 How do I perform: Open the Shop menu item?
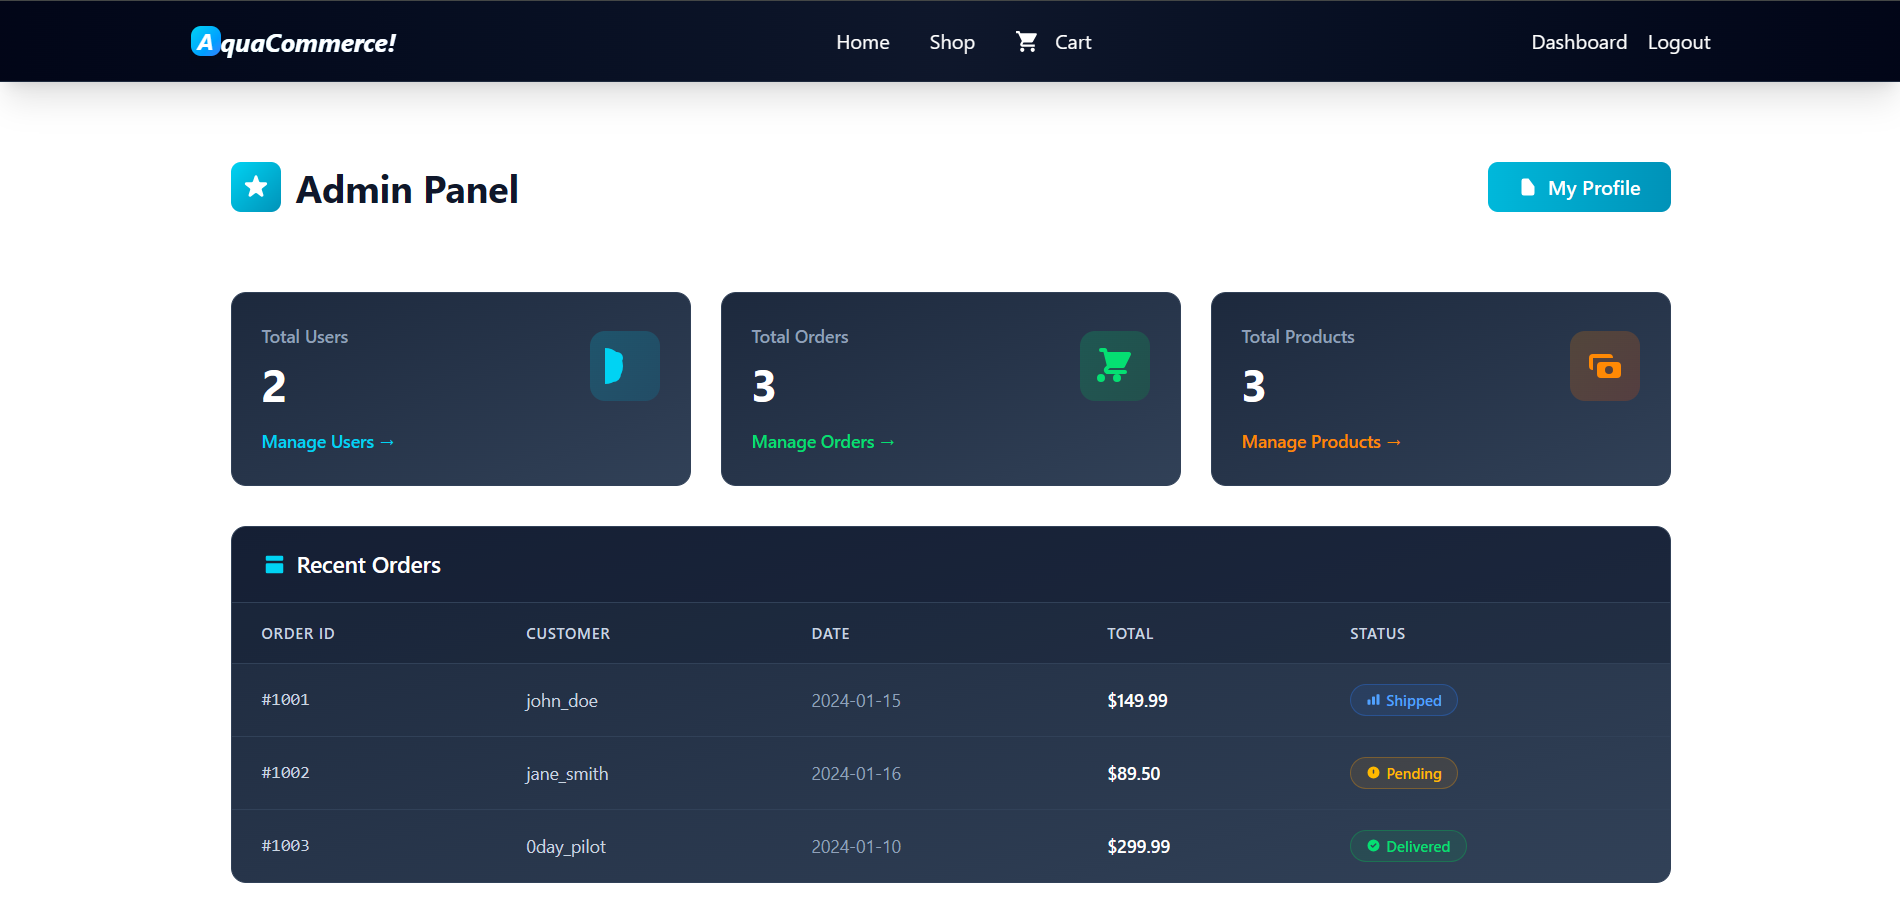(x=952, y=42)
